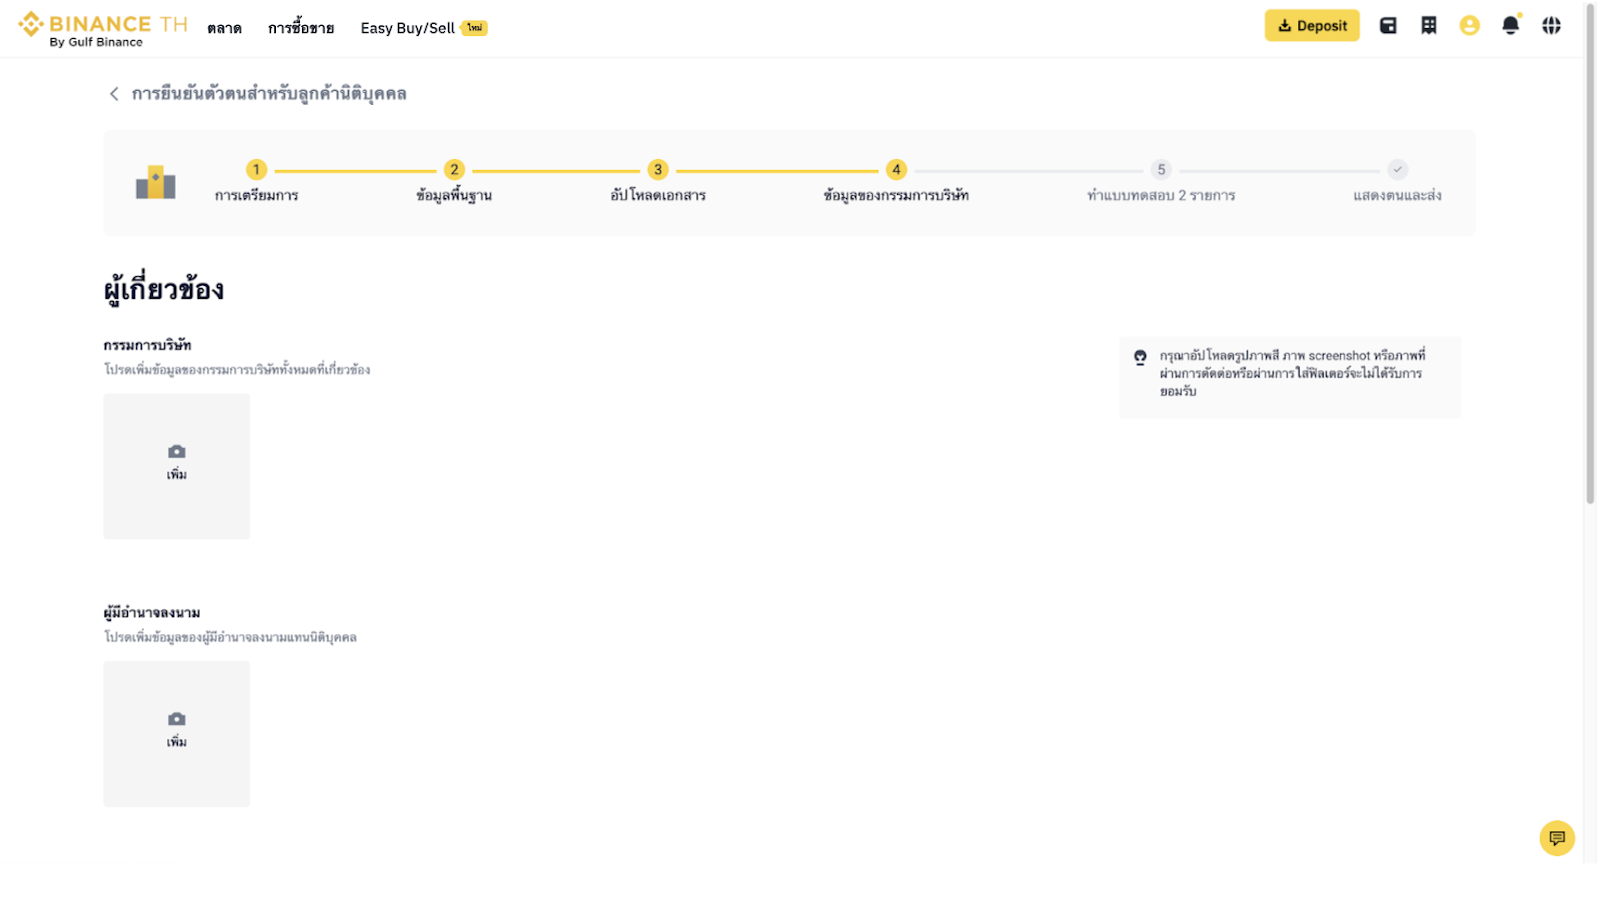Select step 5 ทำแบบทดสอบ 2 รายการ
Viewport: 1600px width, 899px height.
point(1160,170)
